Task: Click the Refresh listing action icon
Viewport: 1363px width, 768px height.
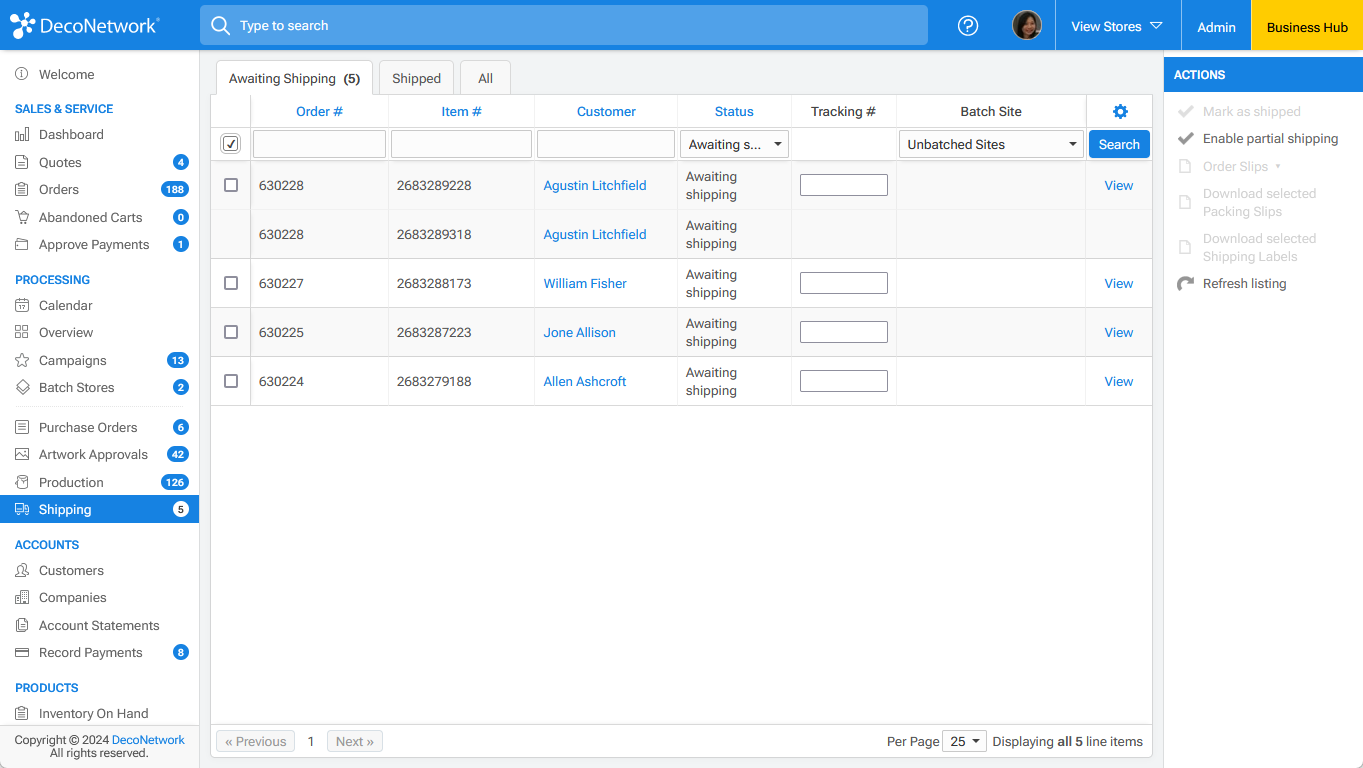Action: pyautogui.click(x=1185, y=283)
